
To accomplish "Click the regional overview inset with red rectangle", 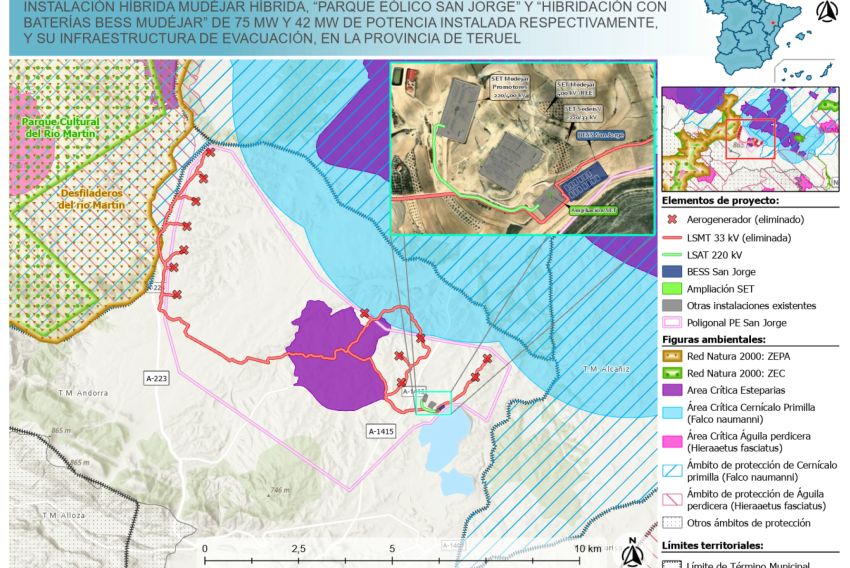I will point(750,138).
